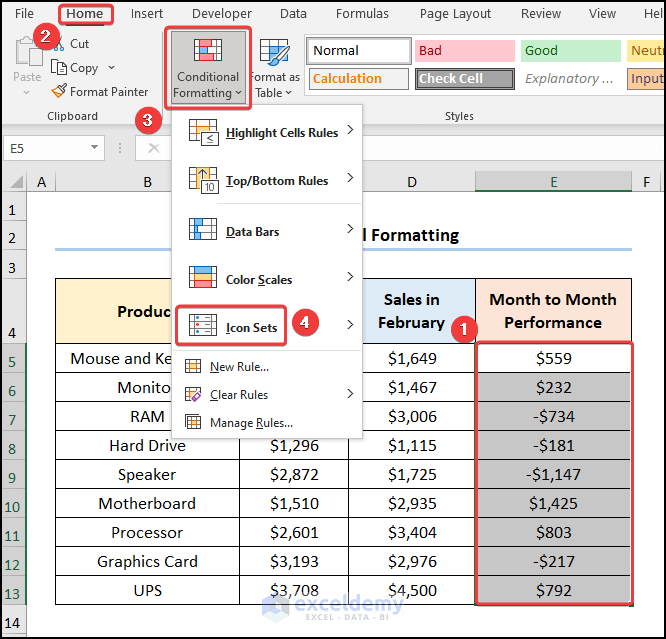Select the Format Painter brush
This screenshot has width=666, height=639.
60,92
